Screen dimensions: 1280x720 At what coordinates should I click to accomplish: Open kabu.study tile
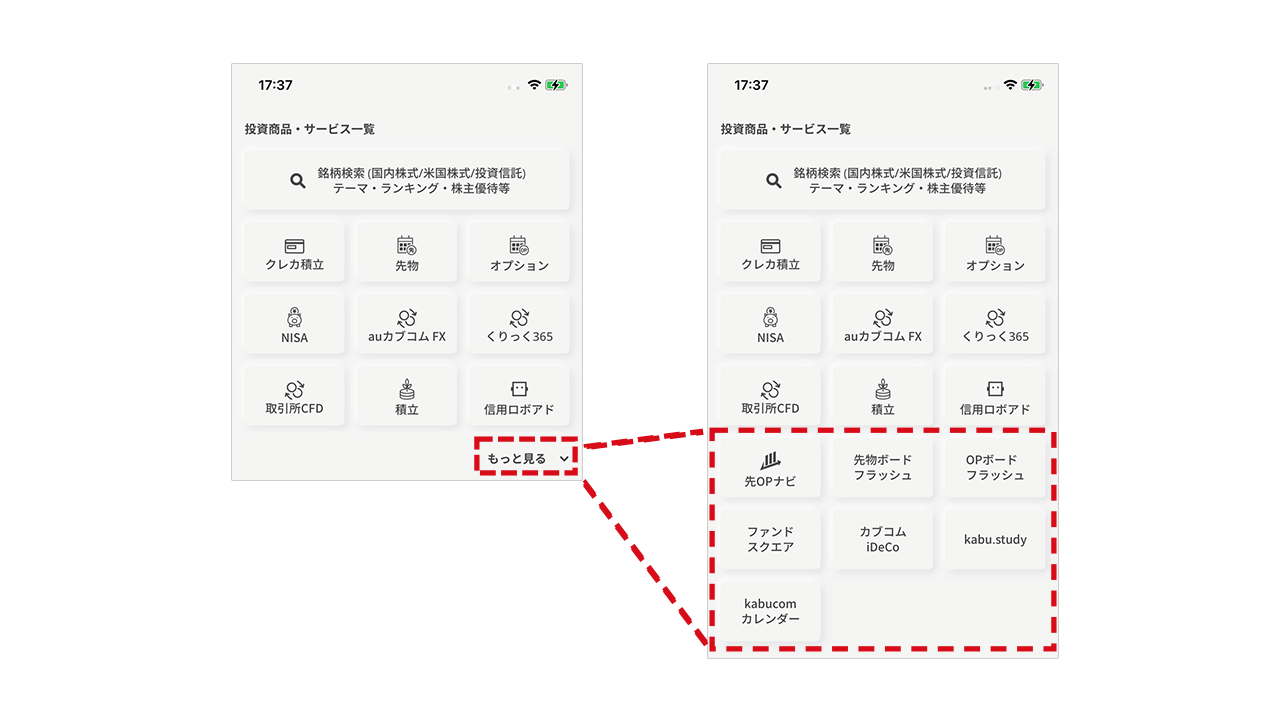coord(996,540)
